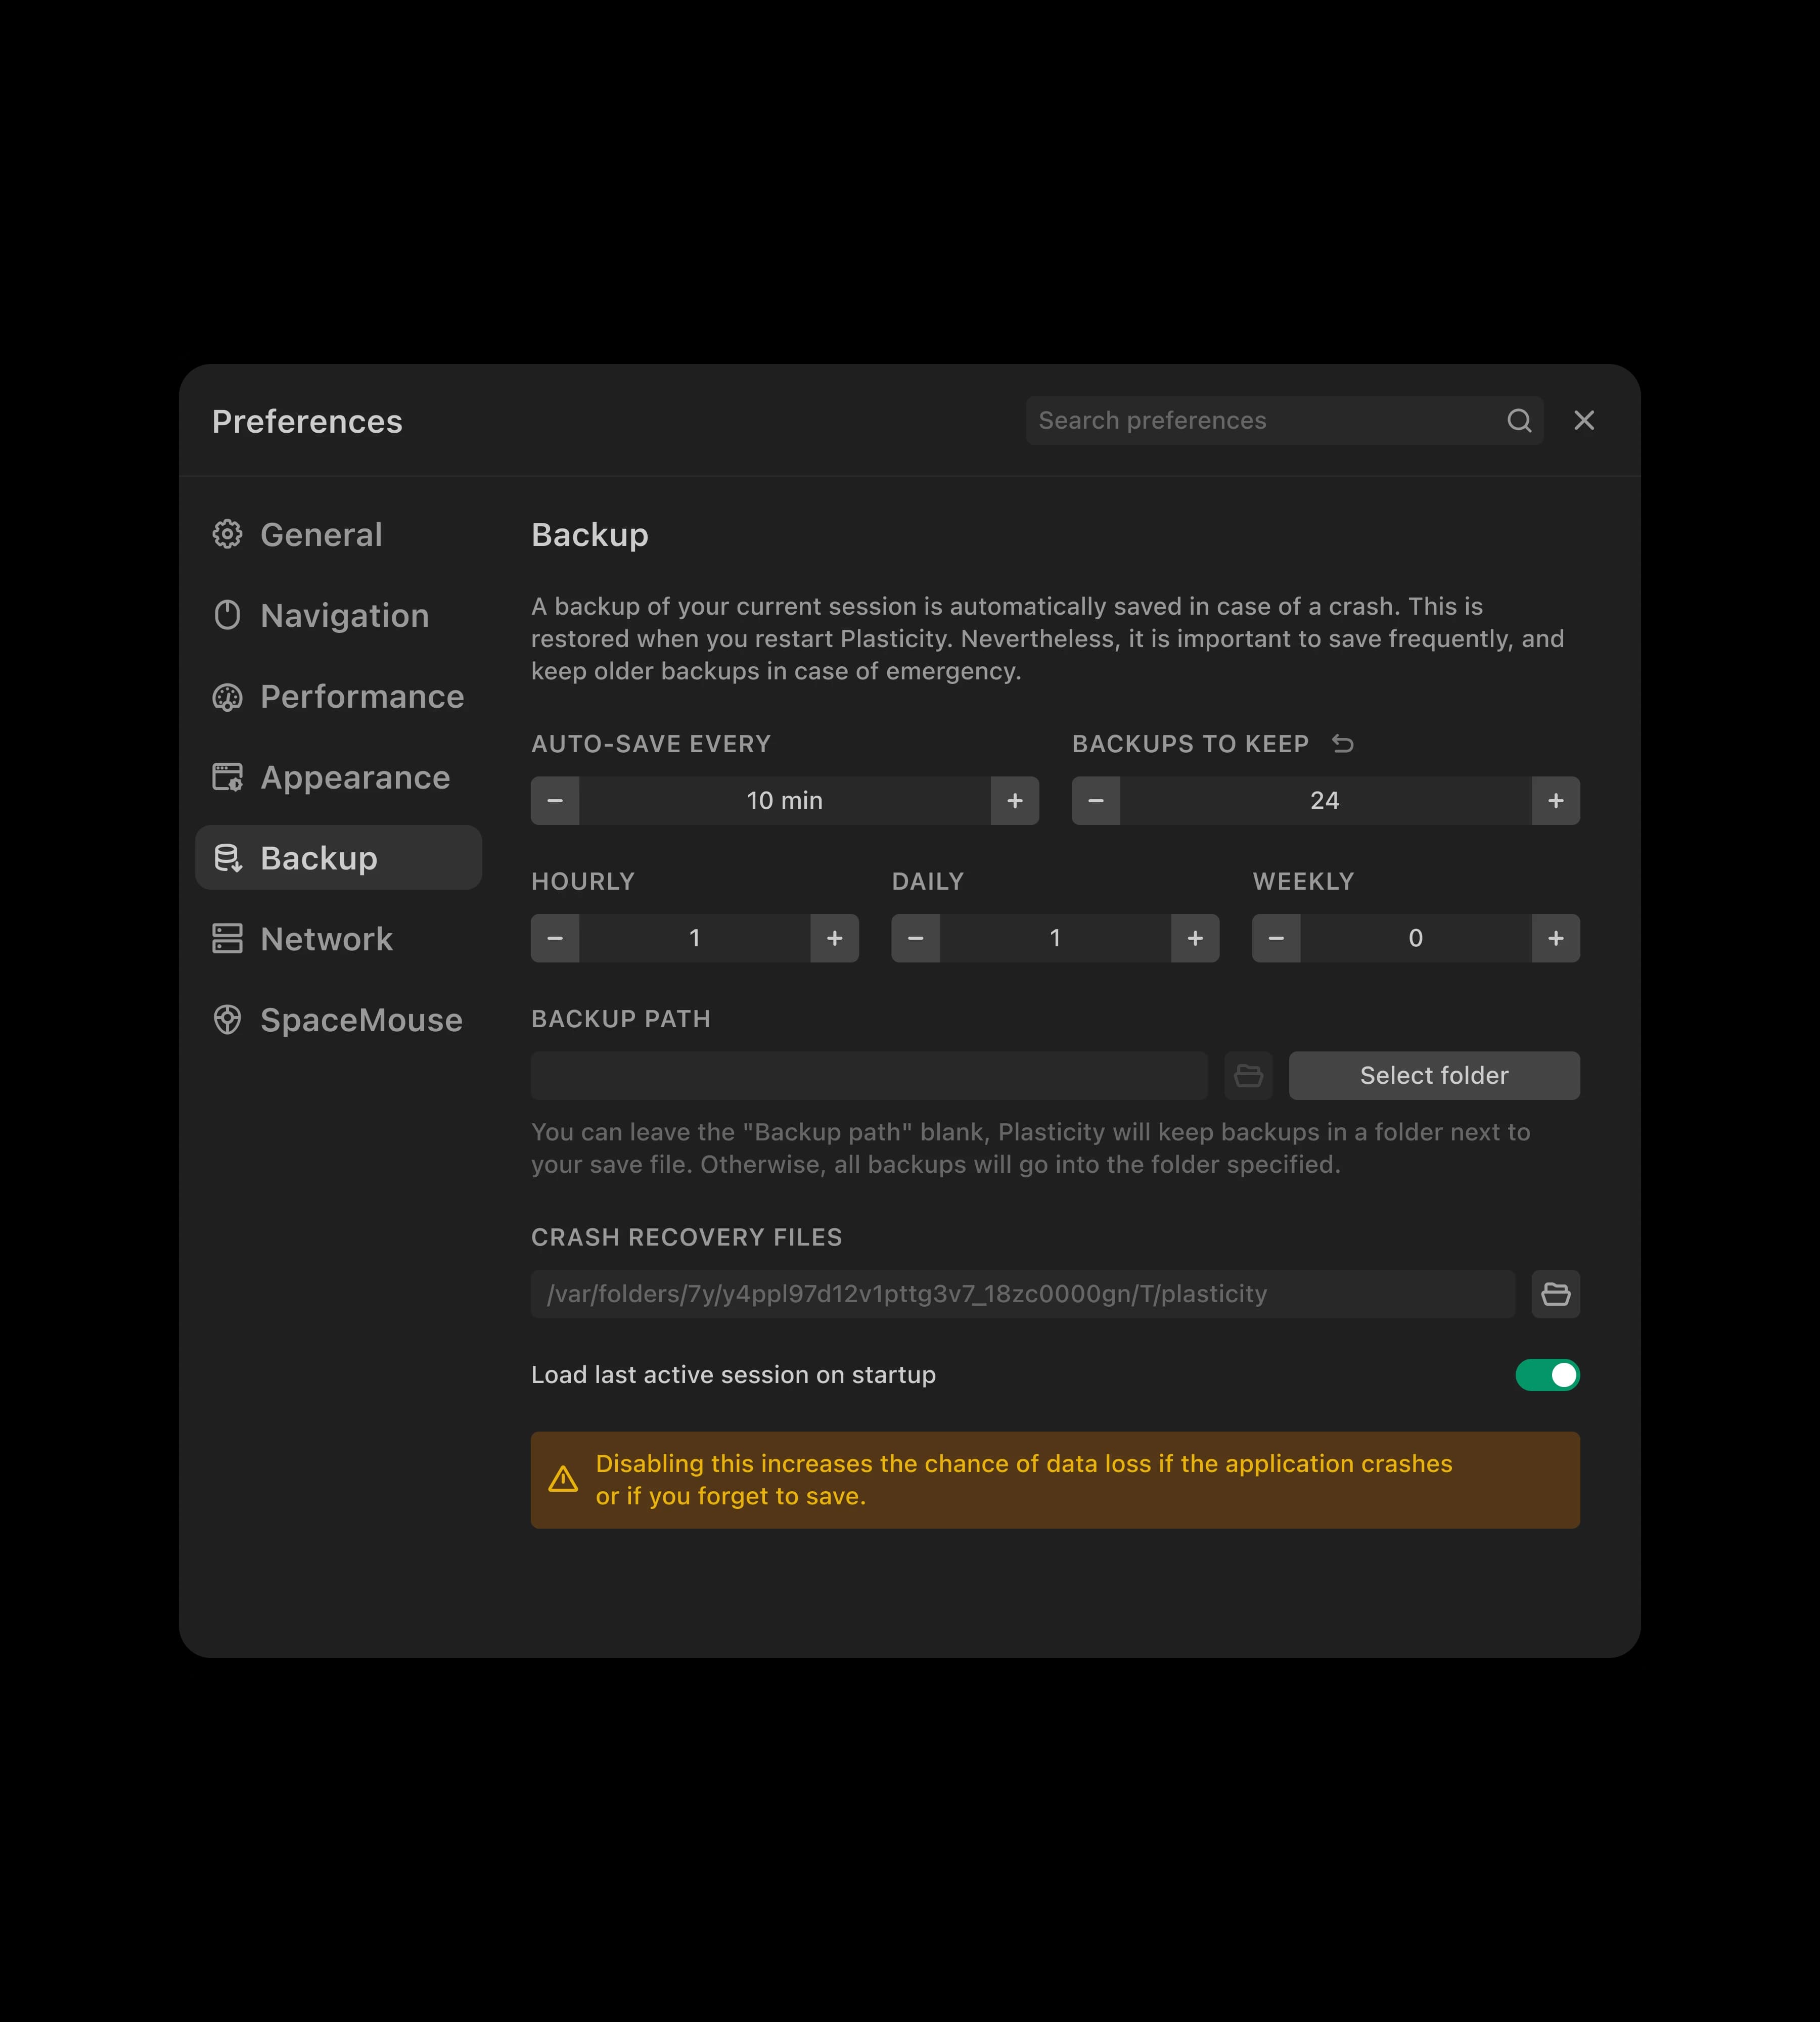Screen dimensions: 1820x2022
Task: Click the Performance gauge icon
Action: point(227,697)
